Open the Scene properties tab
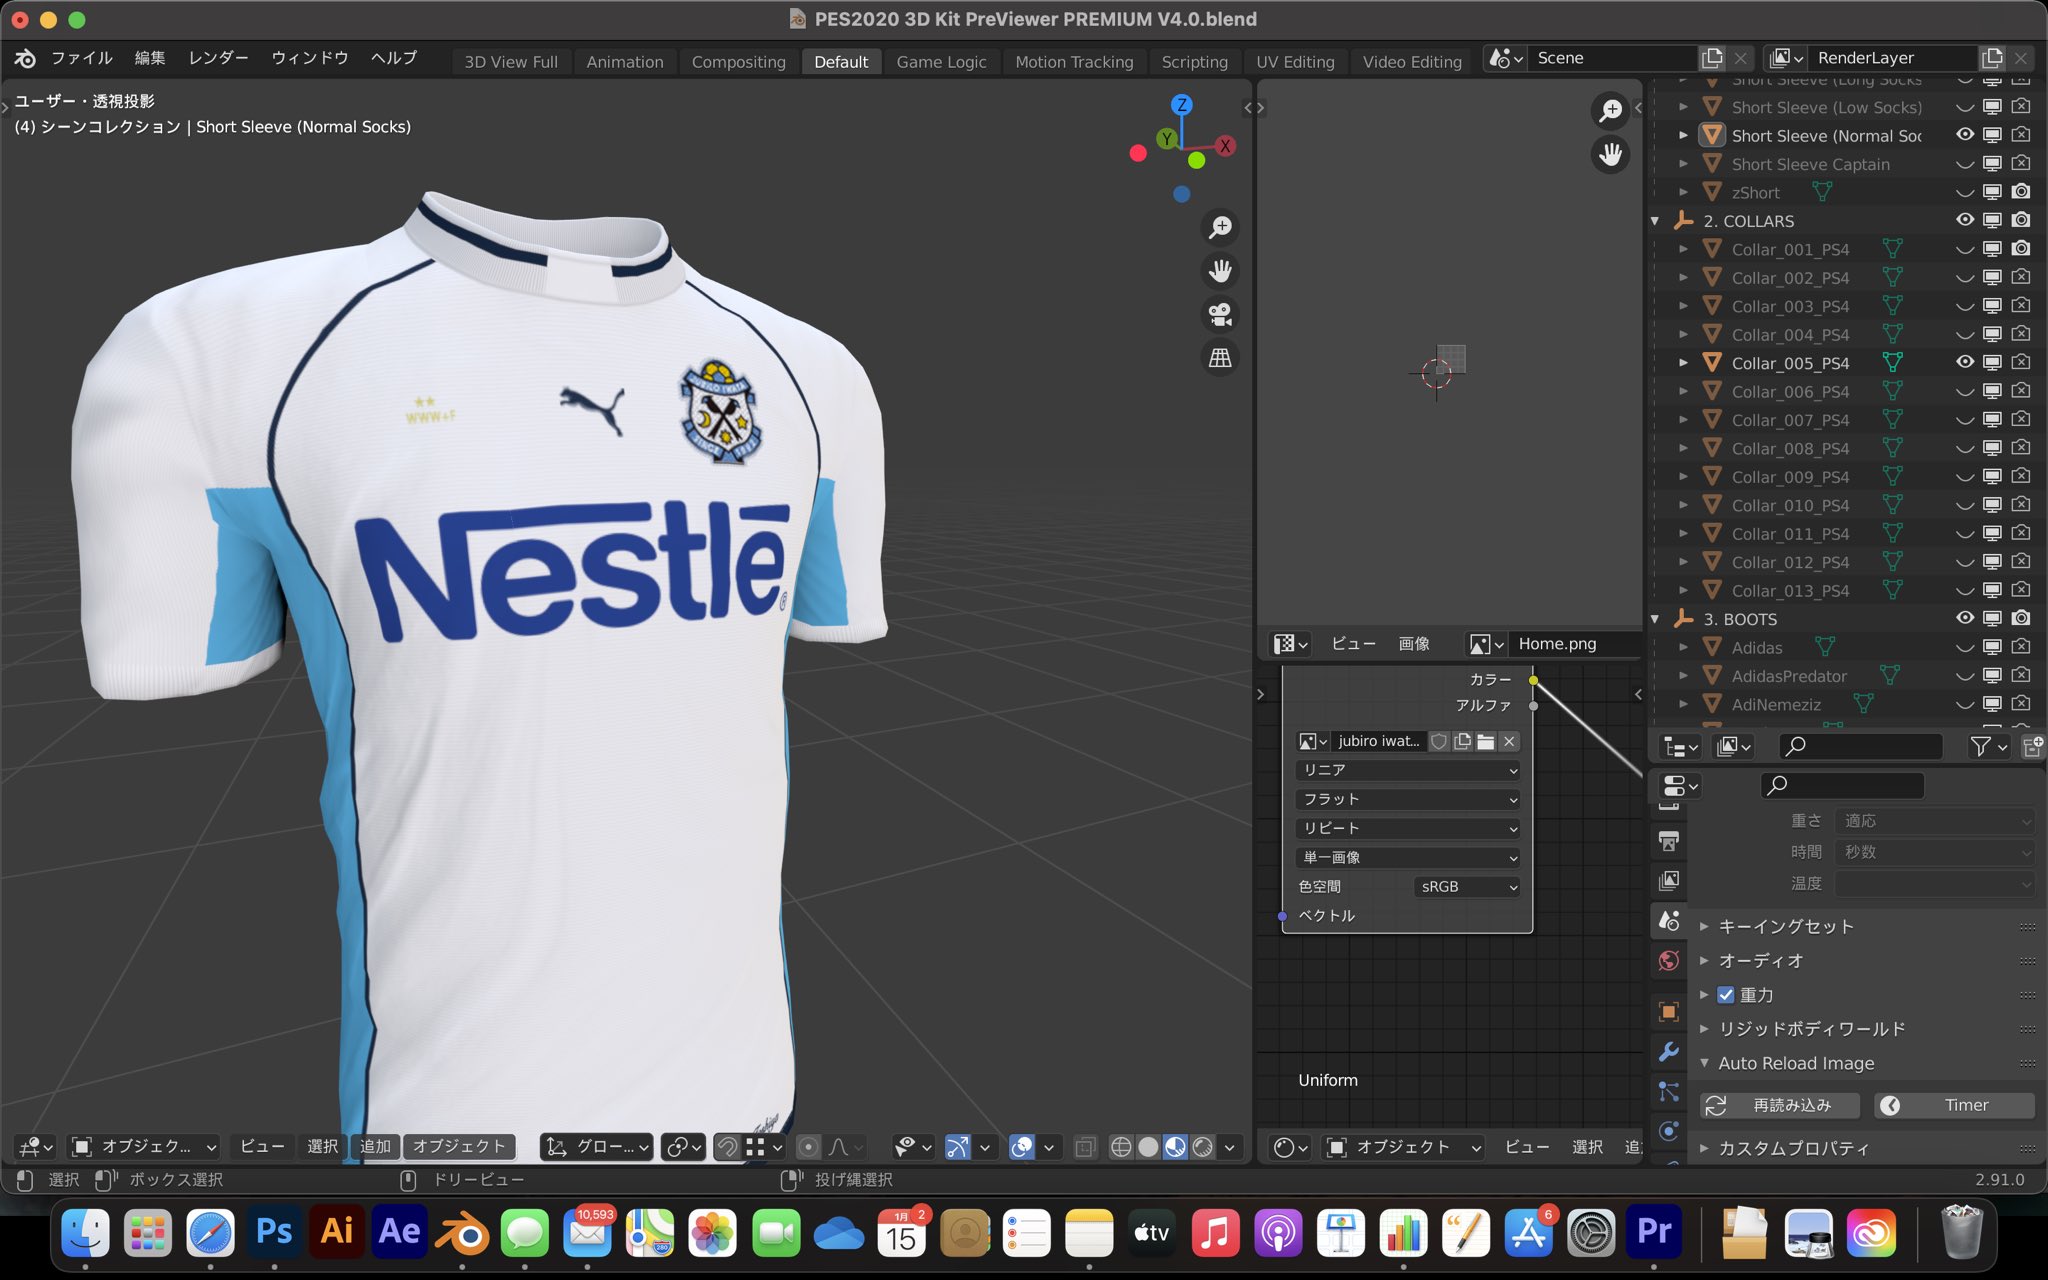The width and height of the screenshot is (2048, 1280). [x=1668, y=921]
